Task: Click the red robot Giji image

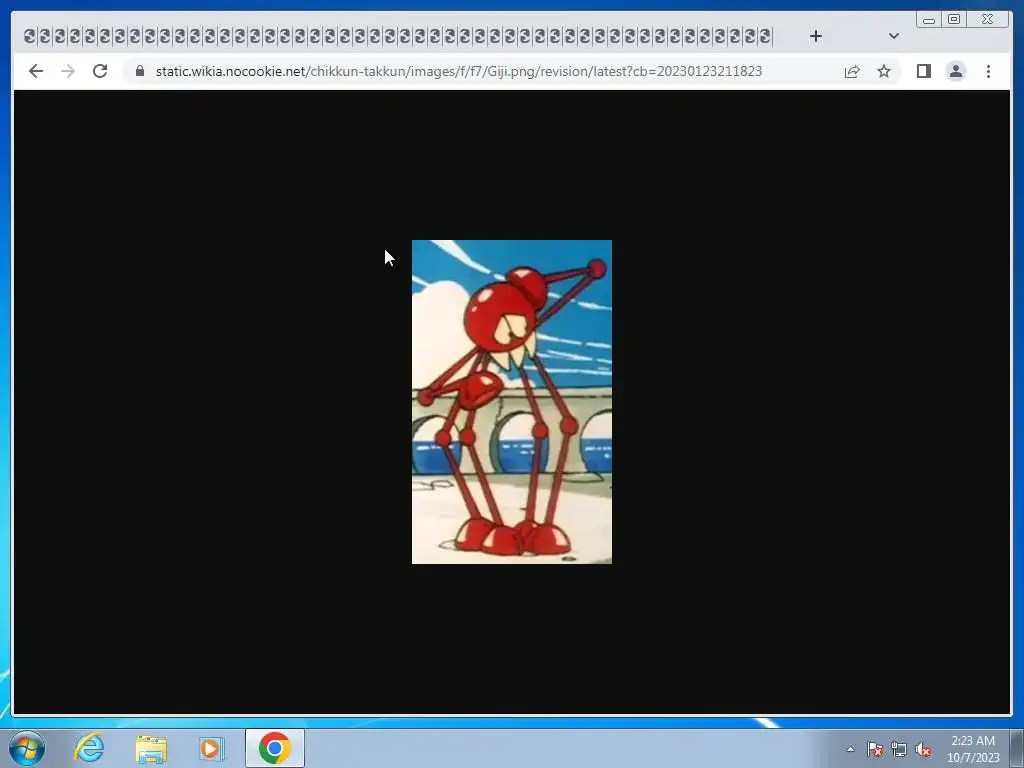Action: point(512,402)
